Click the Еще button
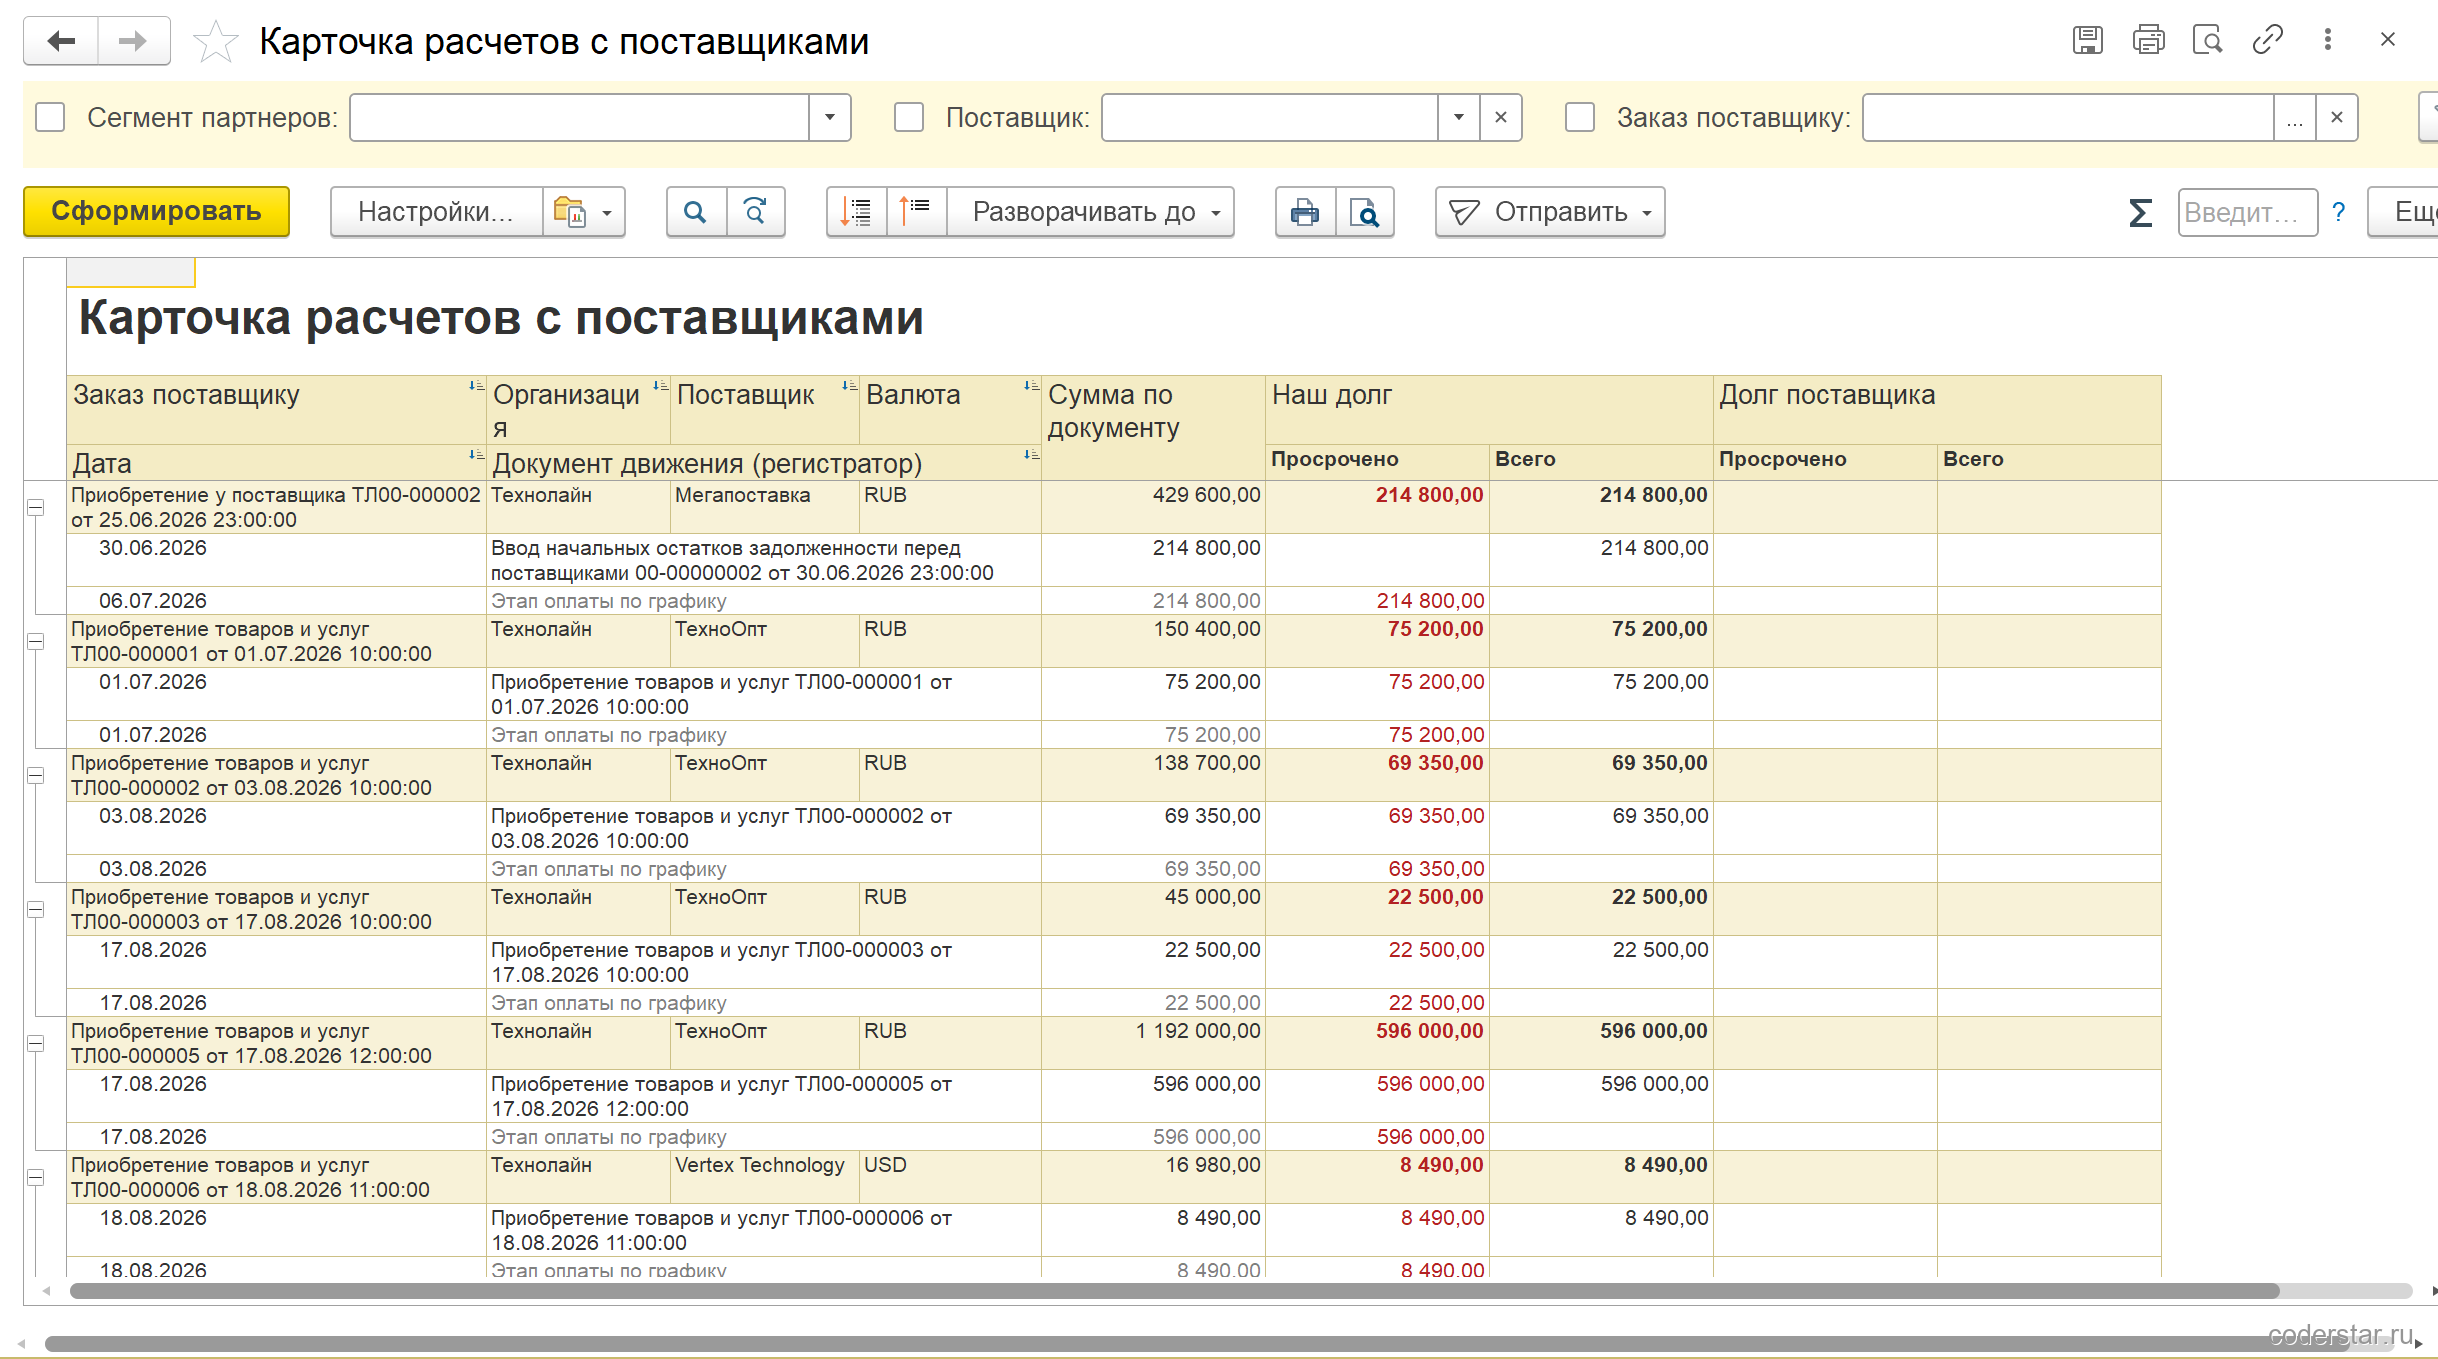 [x=2404, y=212]
